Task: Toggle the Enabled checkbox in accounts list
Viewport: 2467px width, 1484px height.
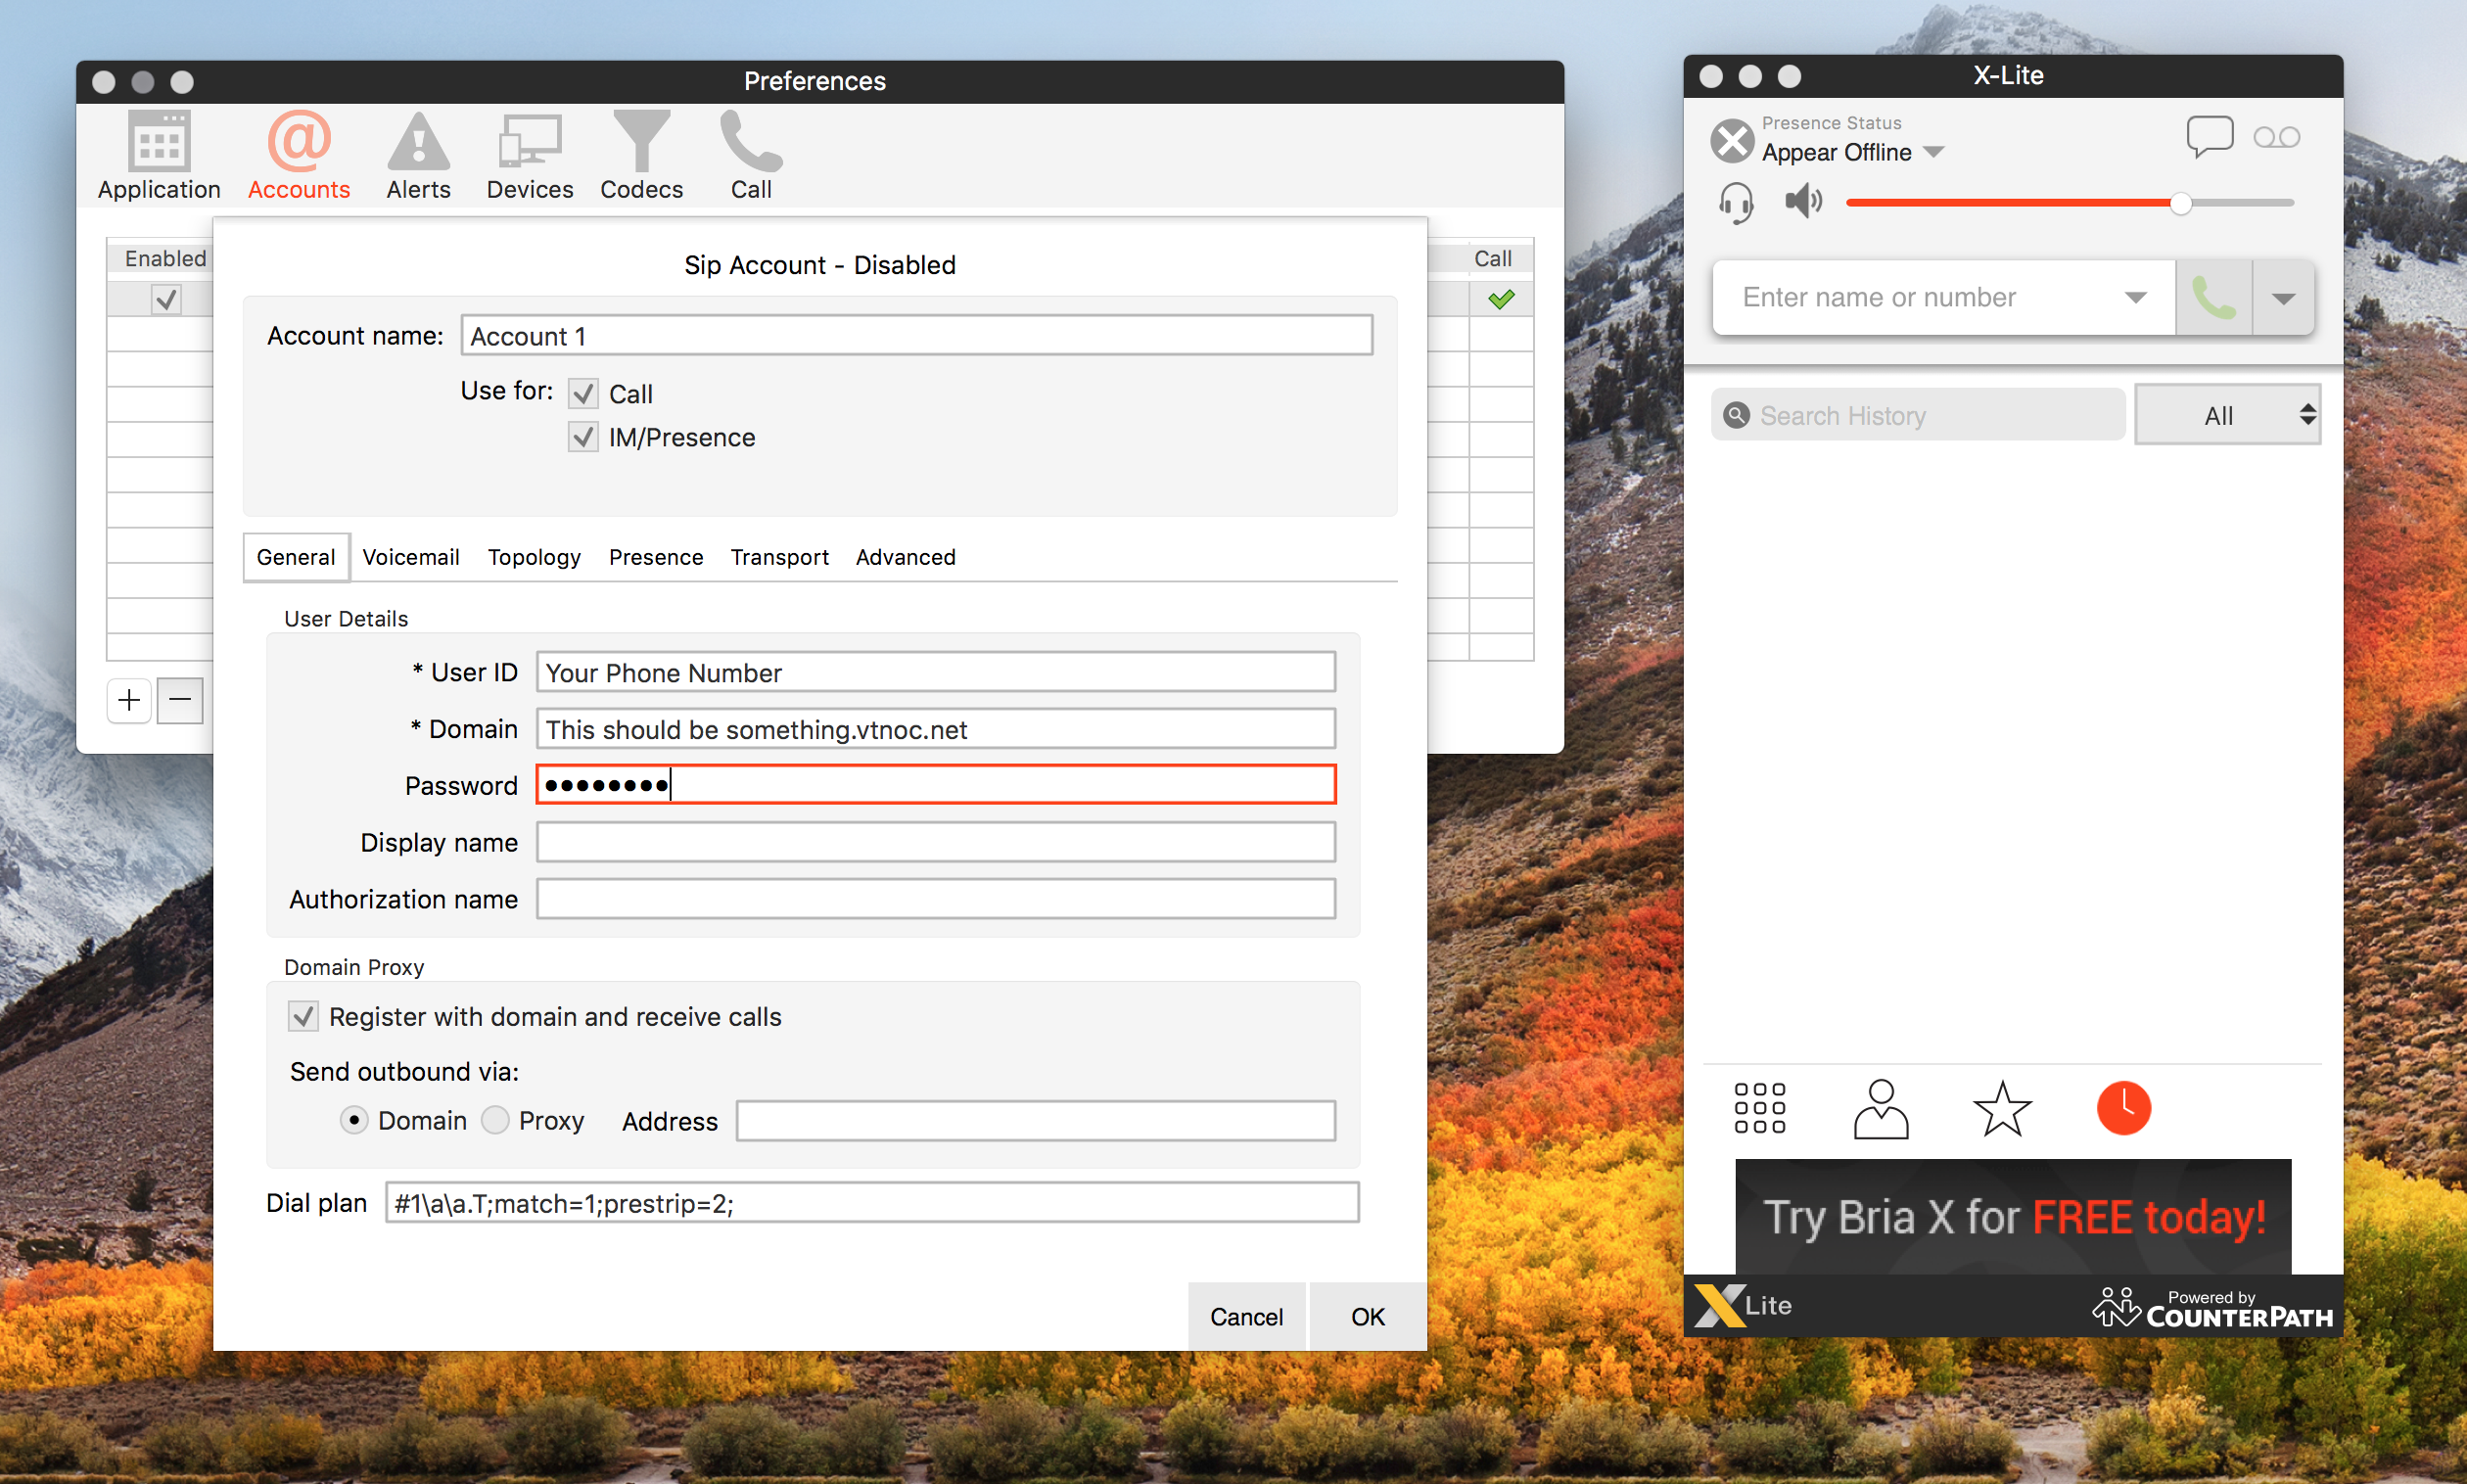Action: coord(166,299)
